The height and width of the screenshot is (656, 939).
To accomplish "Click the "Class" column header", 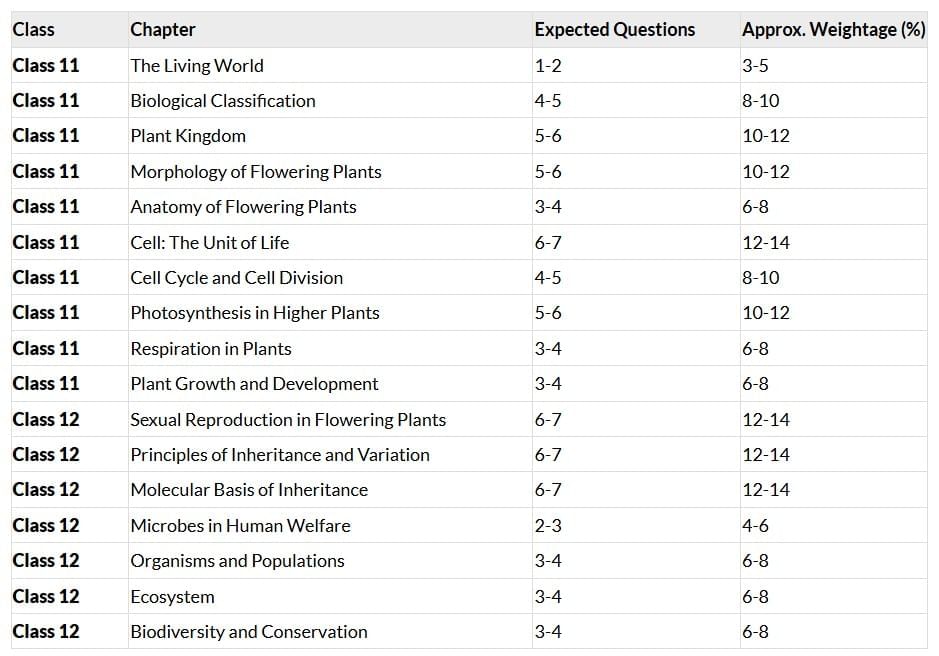I will click(x=34, y=30).
